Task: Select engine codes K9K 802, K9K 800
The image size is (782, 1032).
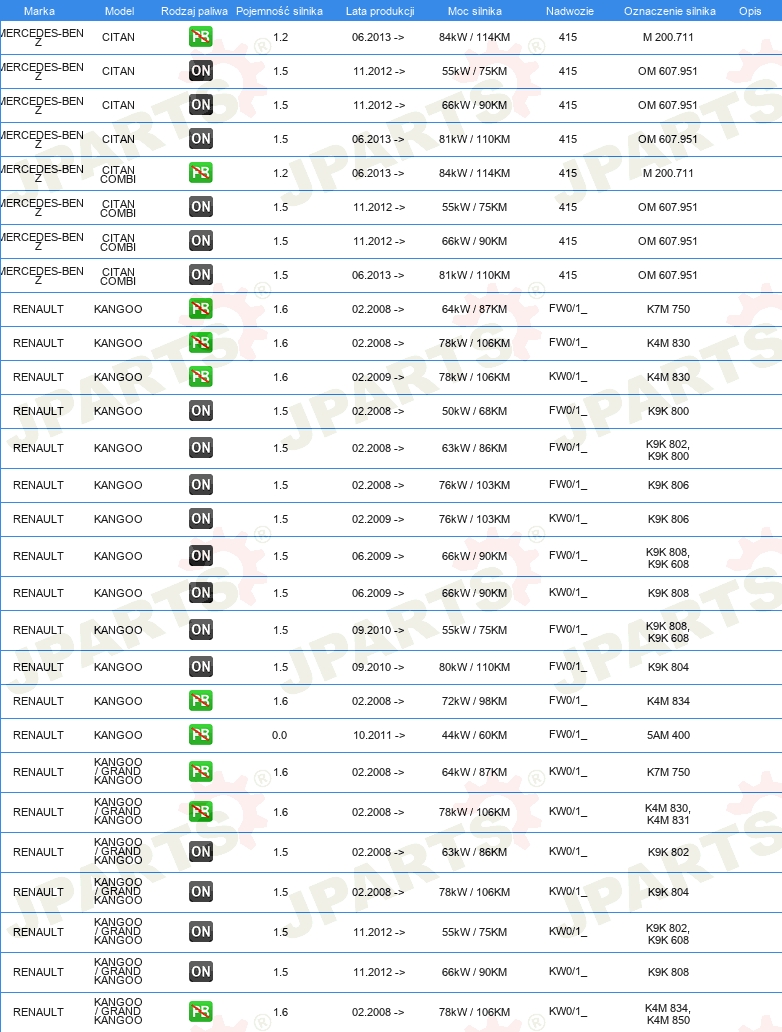Action: point(668,450)
